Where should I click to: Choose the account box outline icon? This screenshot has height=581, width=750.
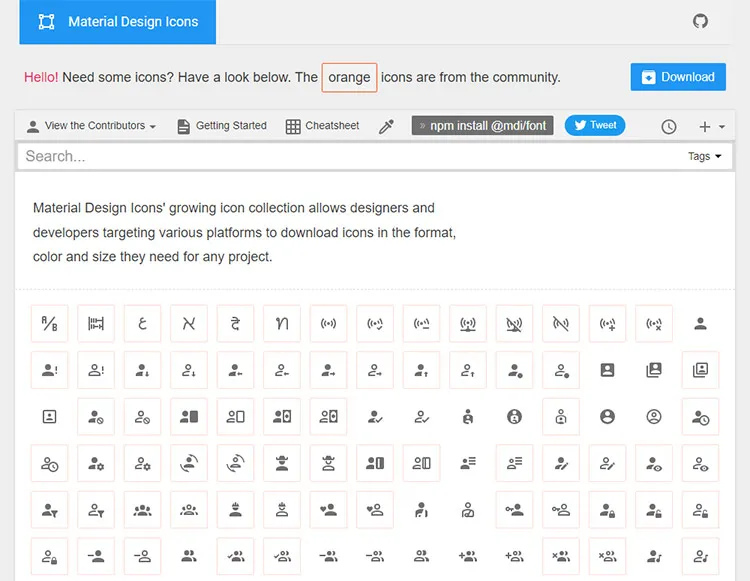click(49, 417)
